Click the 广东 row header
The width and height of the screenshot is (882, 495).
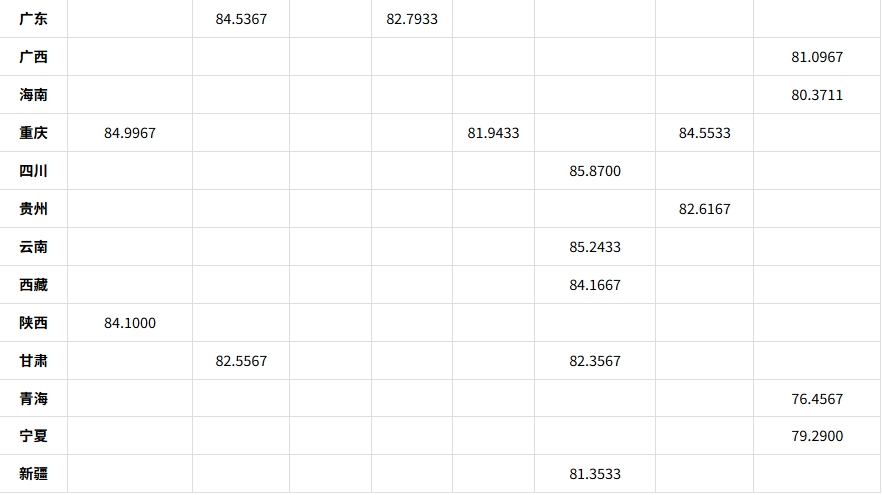pos(33,19)
